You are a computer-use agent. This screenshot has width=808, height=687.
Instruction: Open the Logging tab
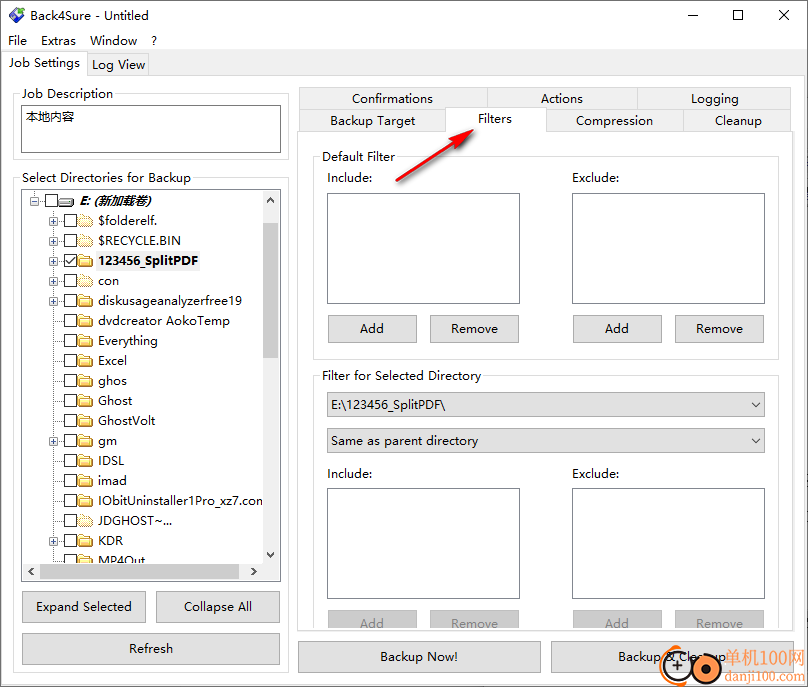click(x=714, y=98)
